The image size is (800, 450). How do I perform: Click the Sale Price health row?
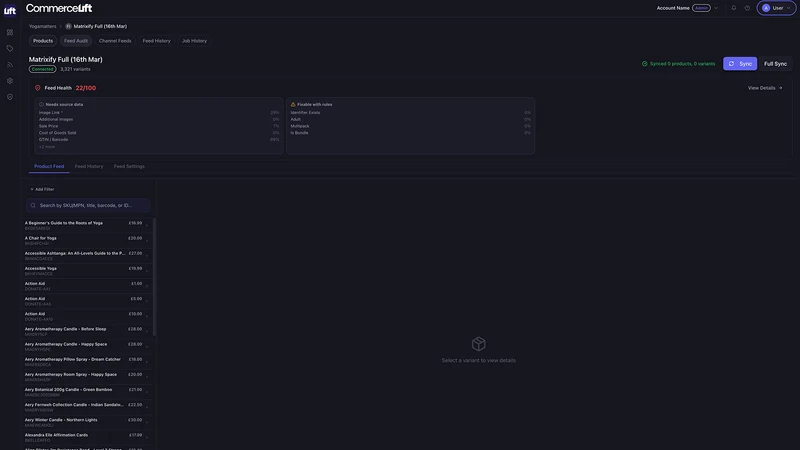(x=159, y=126)
